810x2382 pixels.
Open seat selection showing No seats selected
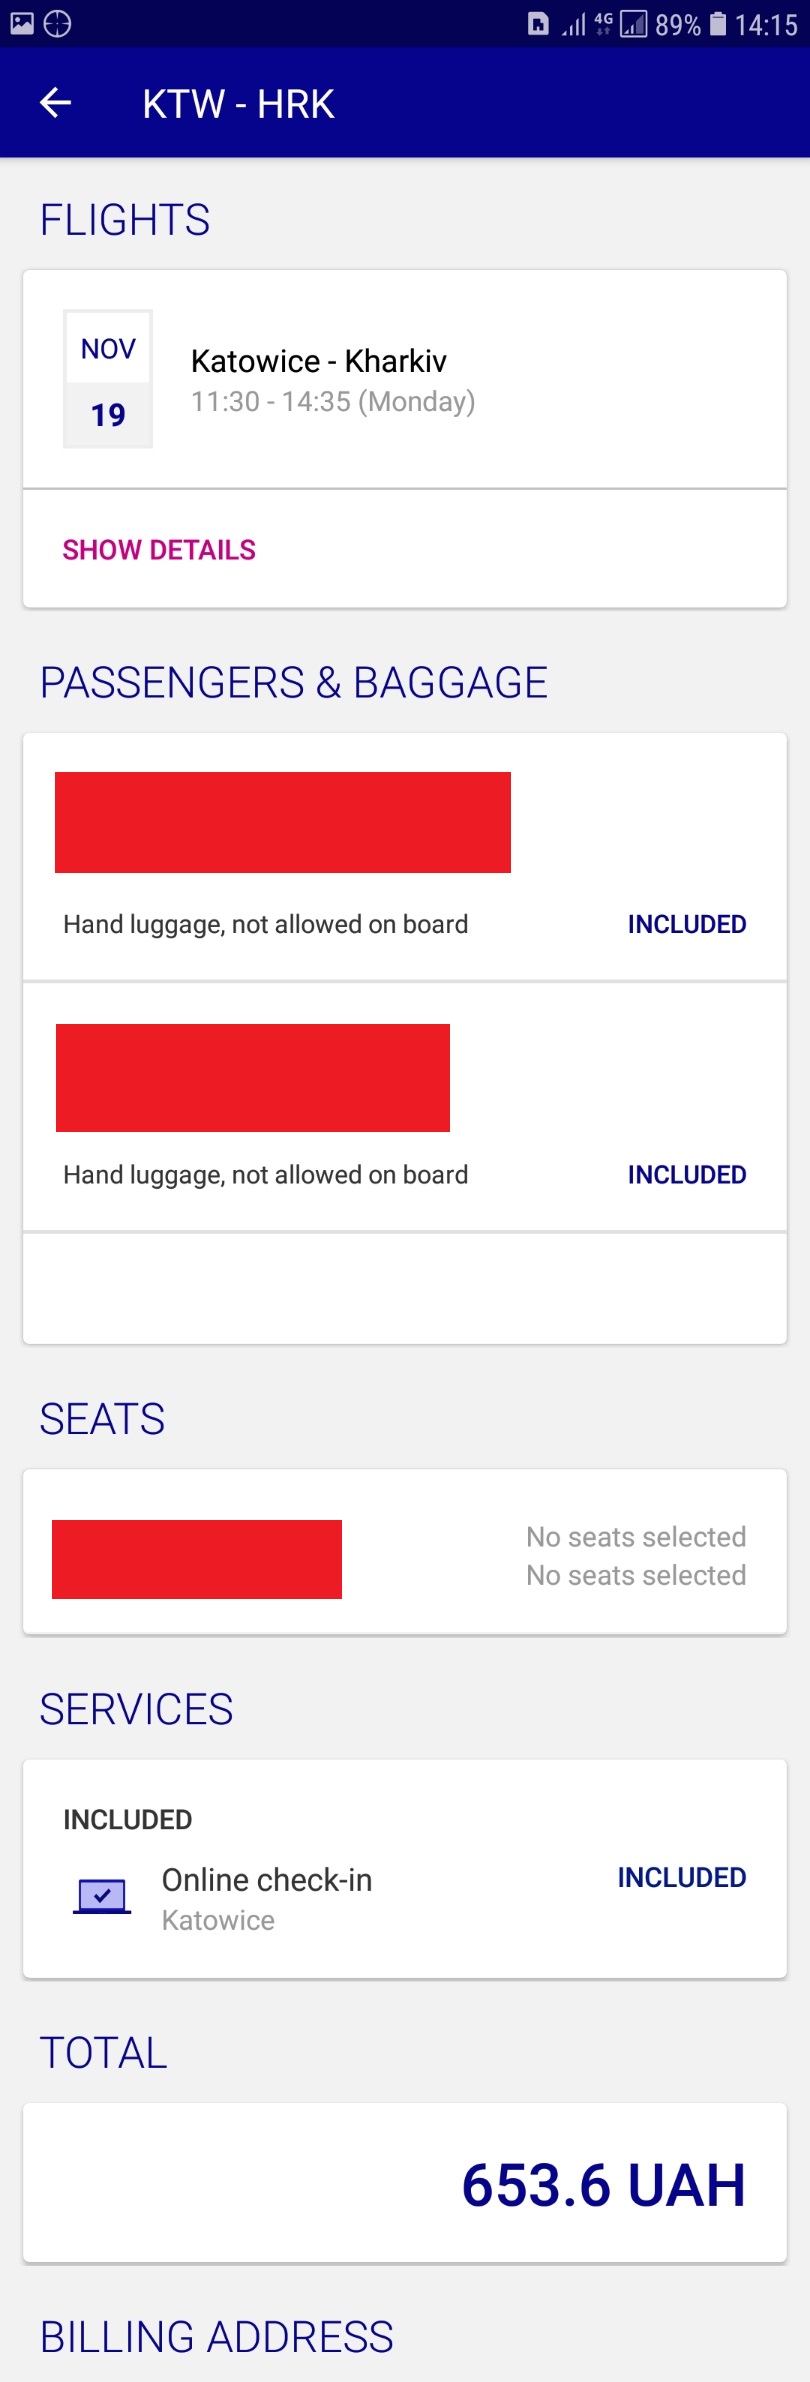636,1555
